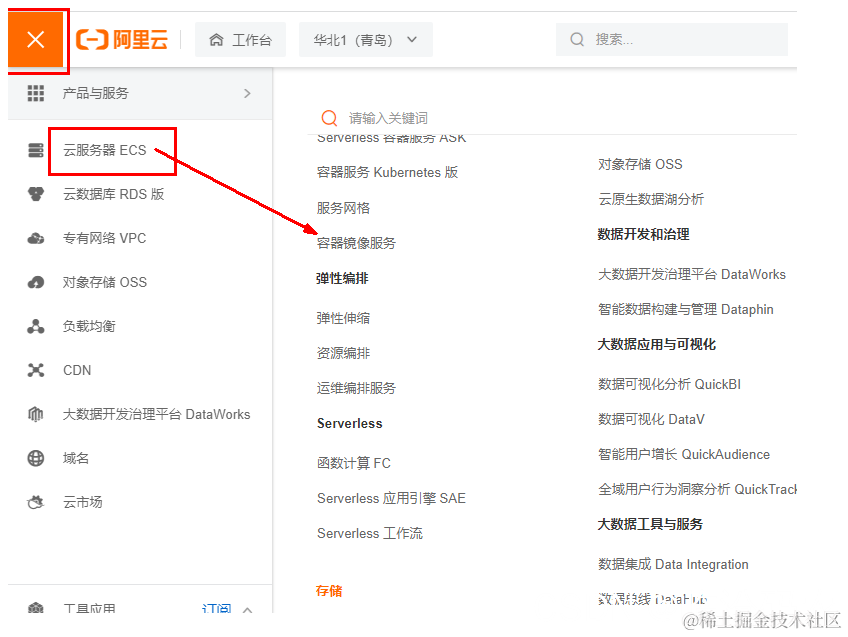848x637 pixels.
Task: Click the DataWorks sidebar icon
Action: 36,414
